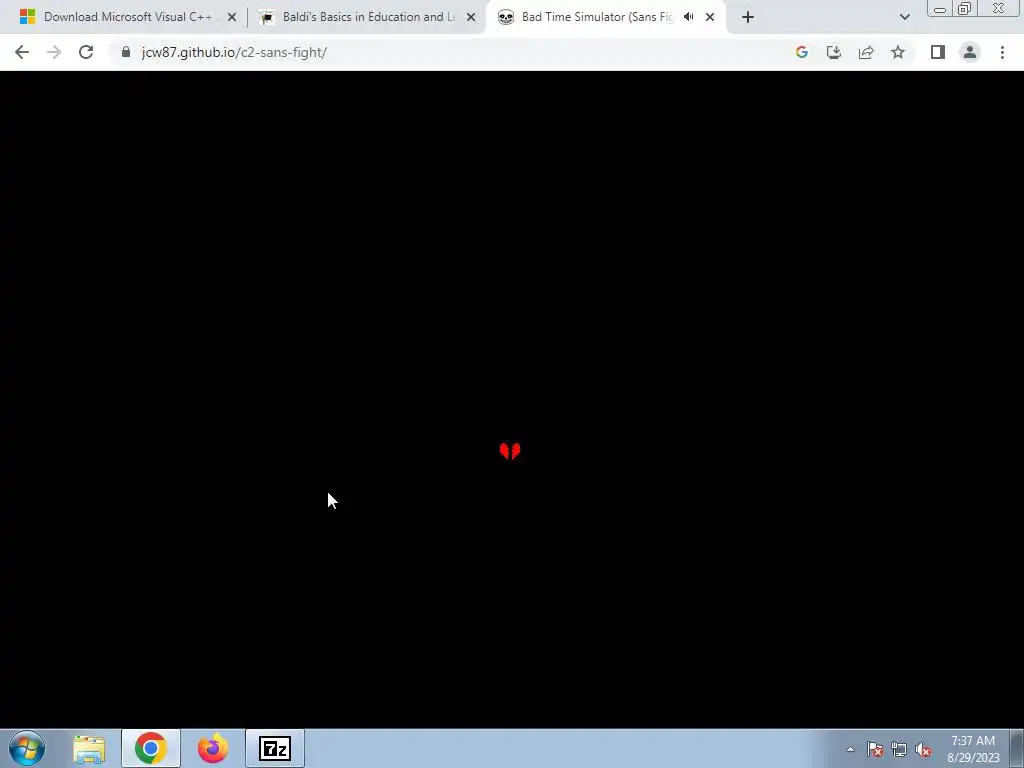Image resolution: width=1024 pixels, height=768 pixels.
Task: Mute the Bad Time Simulator tab audio
Action: click(688, 17)
